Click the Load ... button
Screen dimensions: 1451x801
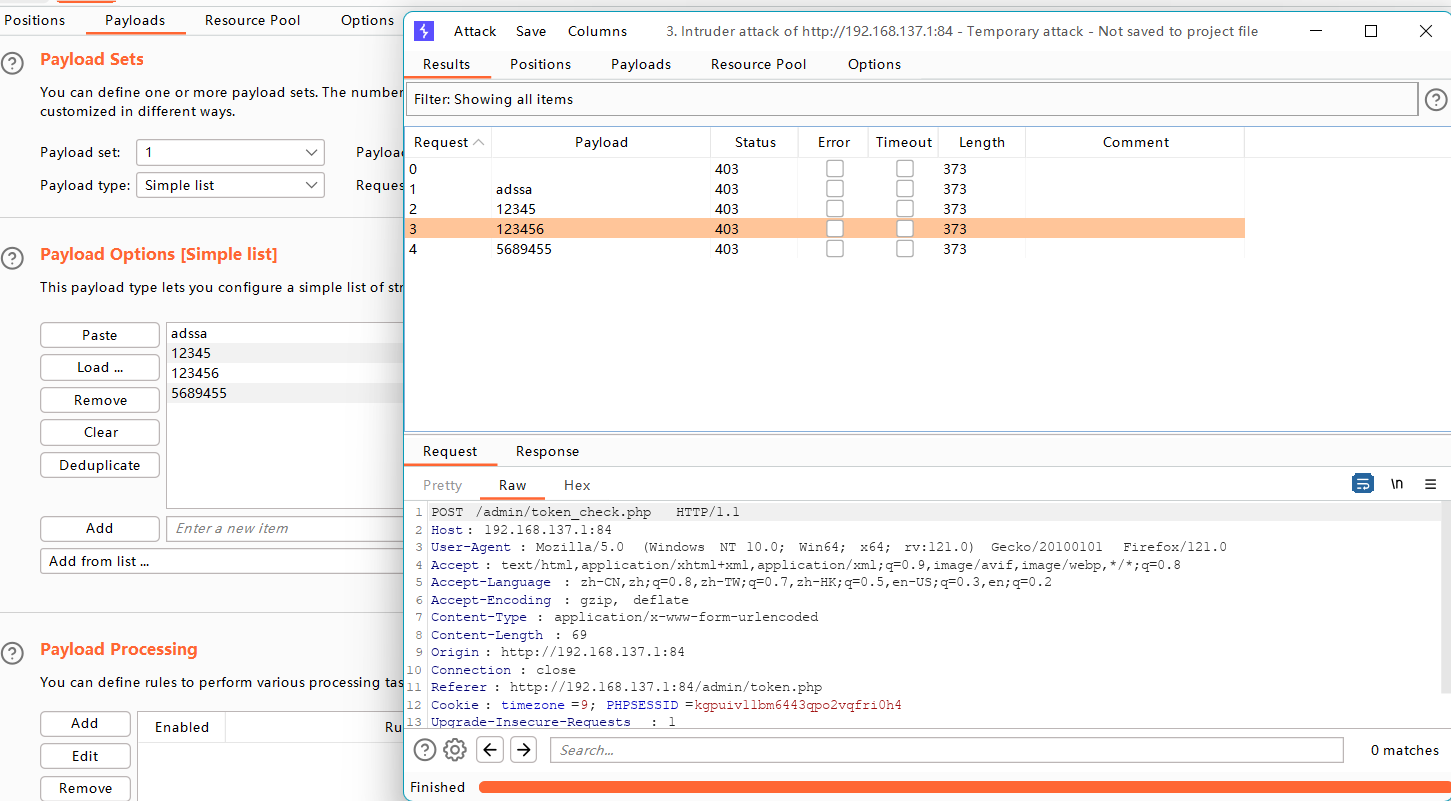(100, 367)
